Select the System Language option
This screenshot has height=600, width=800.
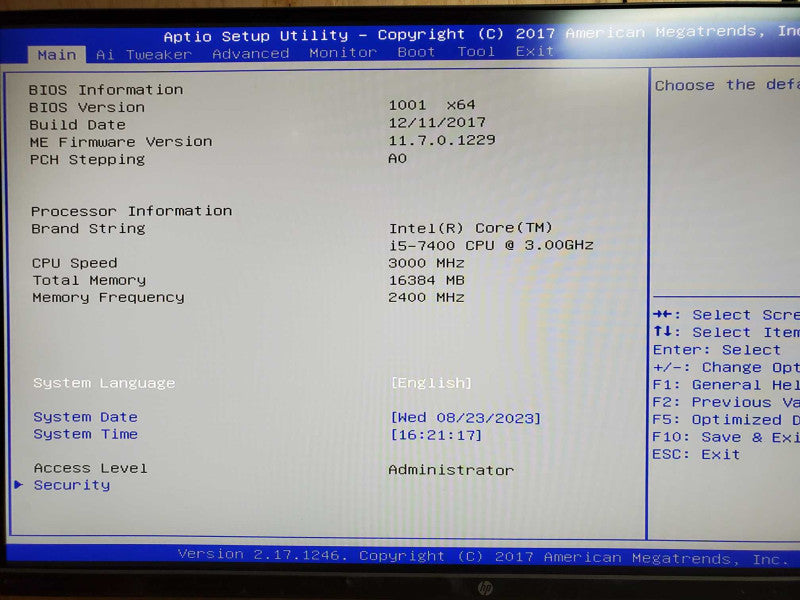click(104, 383)
